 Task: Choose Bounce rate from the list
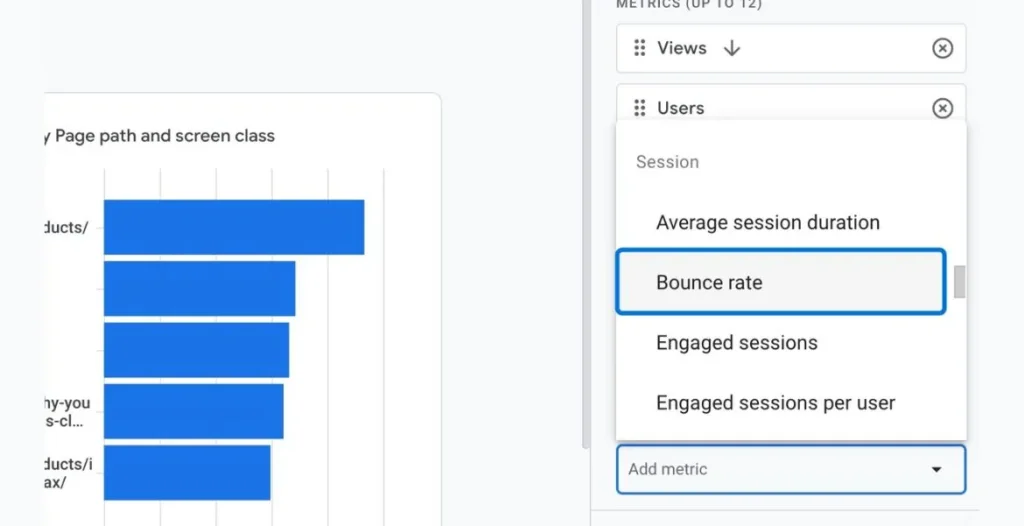(x=780, y=282)
